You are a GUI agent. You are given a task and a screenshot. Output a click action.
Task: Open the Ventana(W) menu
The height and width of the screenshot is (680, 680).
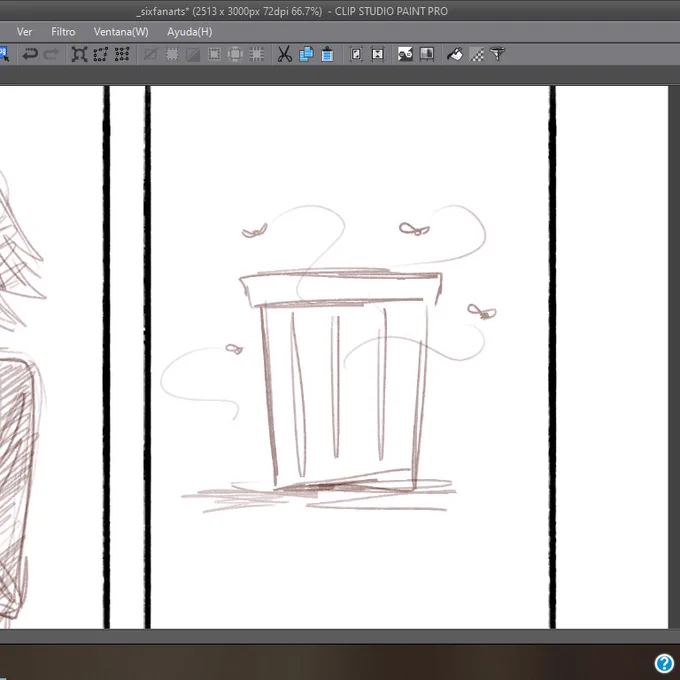click(121, 32)
